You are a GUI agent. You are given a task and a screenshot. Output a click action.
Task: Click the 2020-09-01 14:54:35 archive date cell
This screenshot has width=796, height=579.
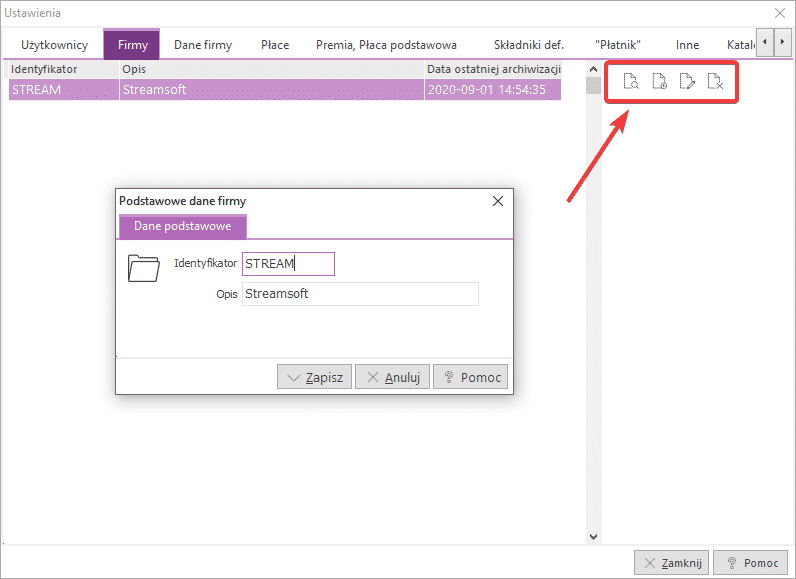point(493,90)
